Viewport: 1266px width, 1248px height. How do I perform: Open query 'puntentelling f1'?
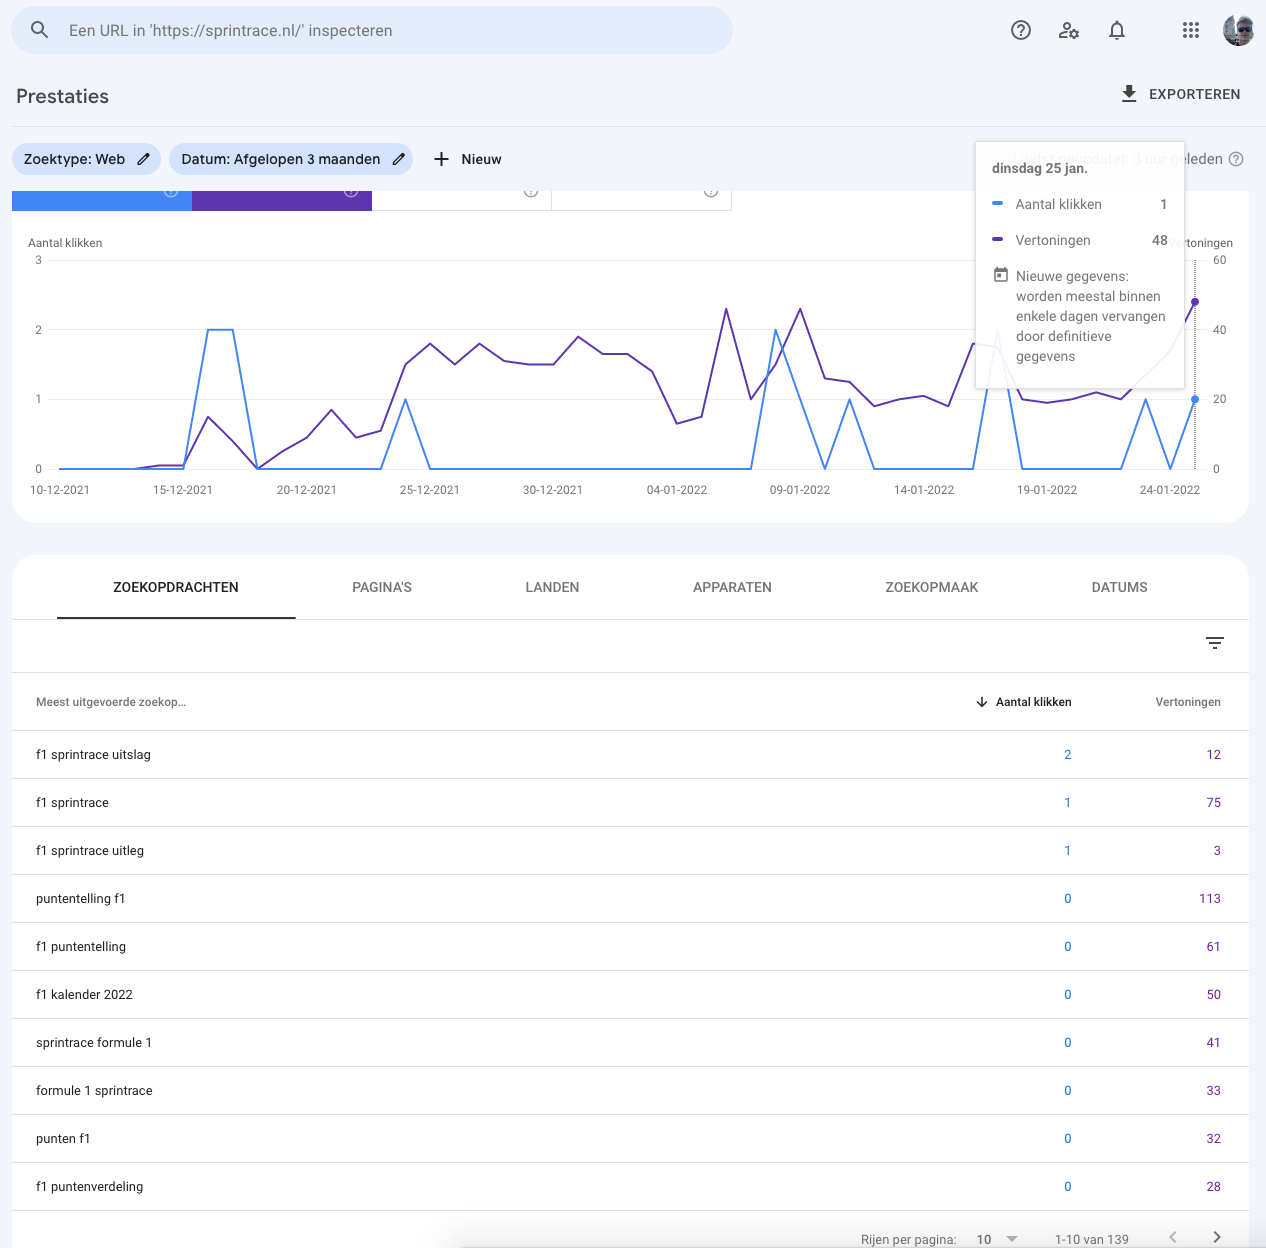click(x=630, y=899)
